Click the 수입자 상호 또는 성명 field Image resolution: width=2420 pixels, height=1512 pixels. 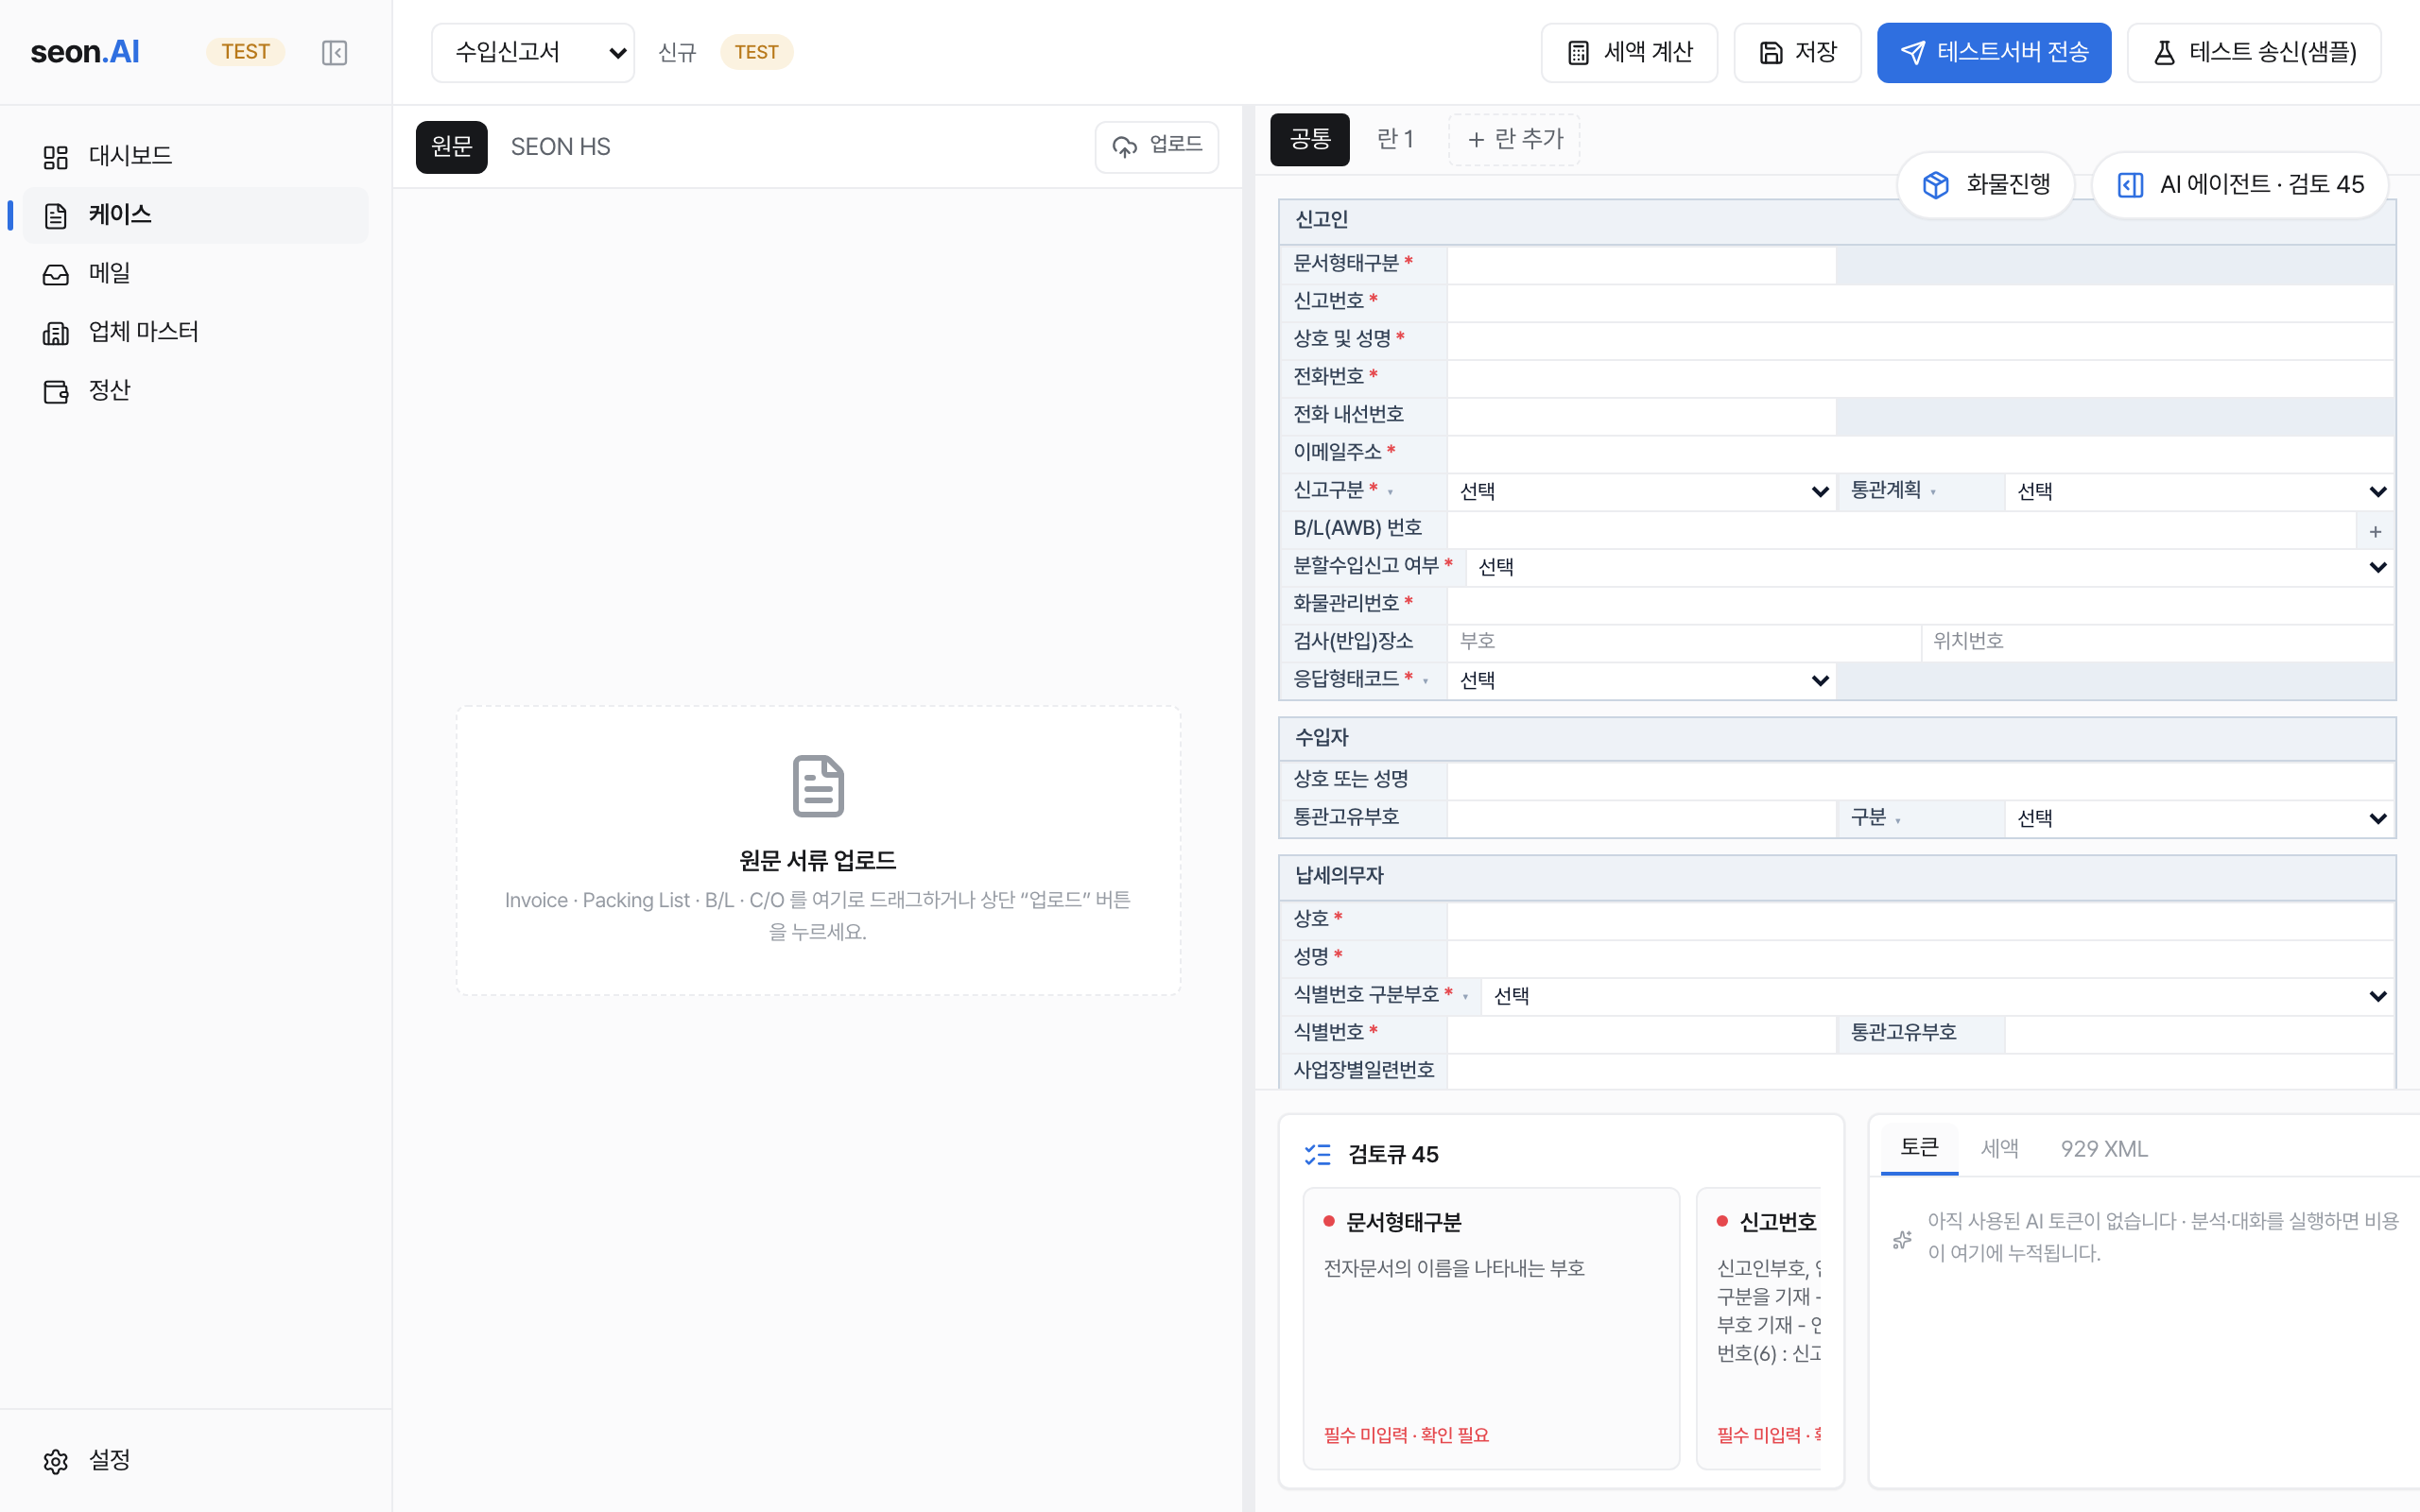[1920, 780]
